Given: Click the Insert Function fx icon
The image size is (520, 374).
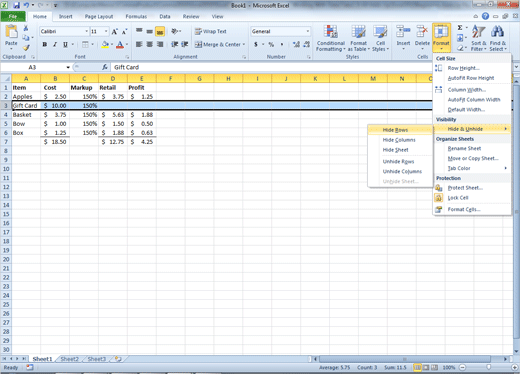Looking at the screenshot, I should [x=105, y=67].
